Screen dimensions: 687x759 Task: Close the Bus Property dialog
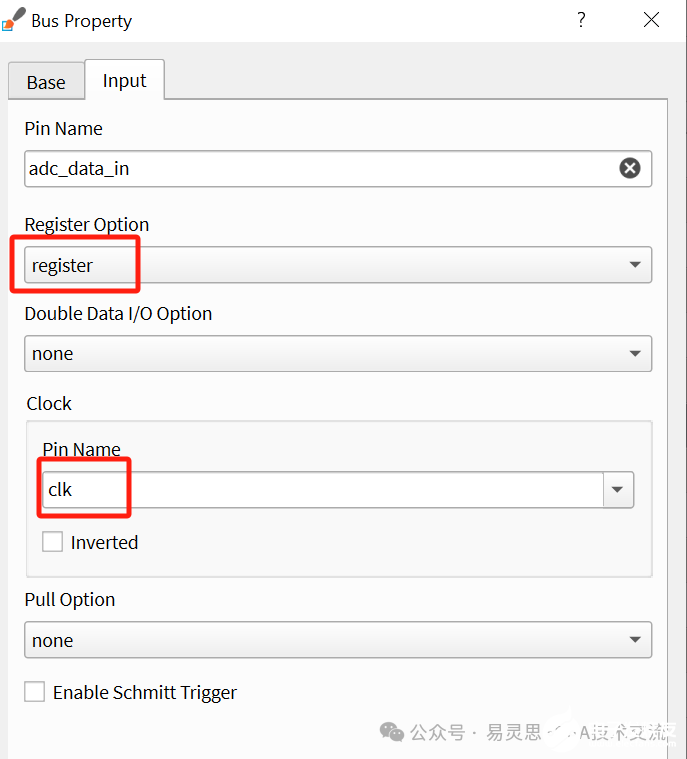point(652,20)
